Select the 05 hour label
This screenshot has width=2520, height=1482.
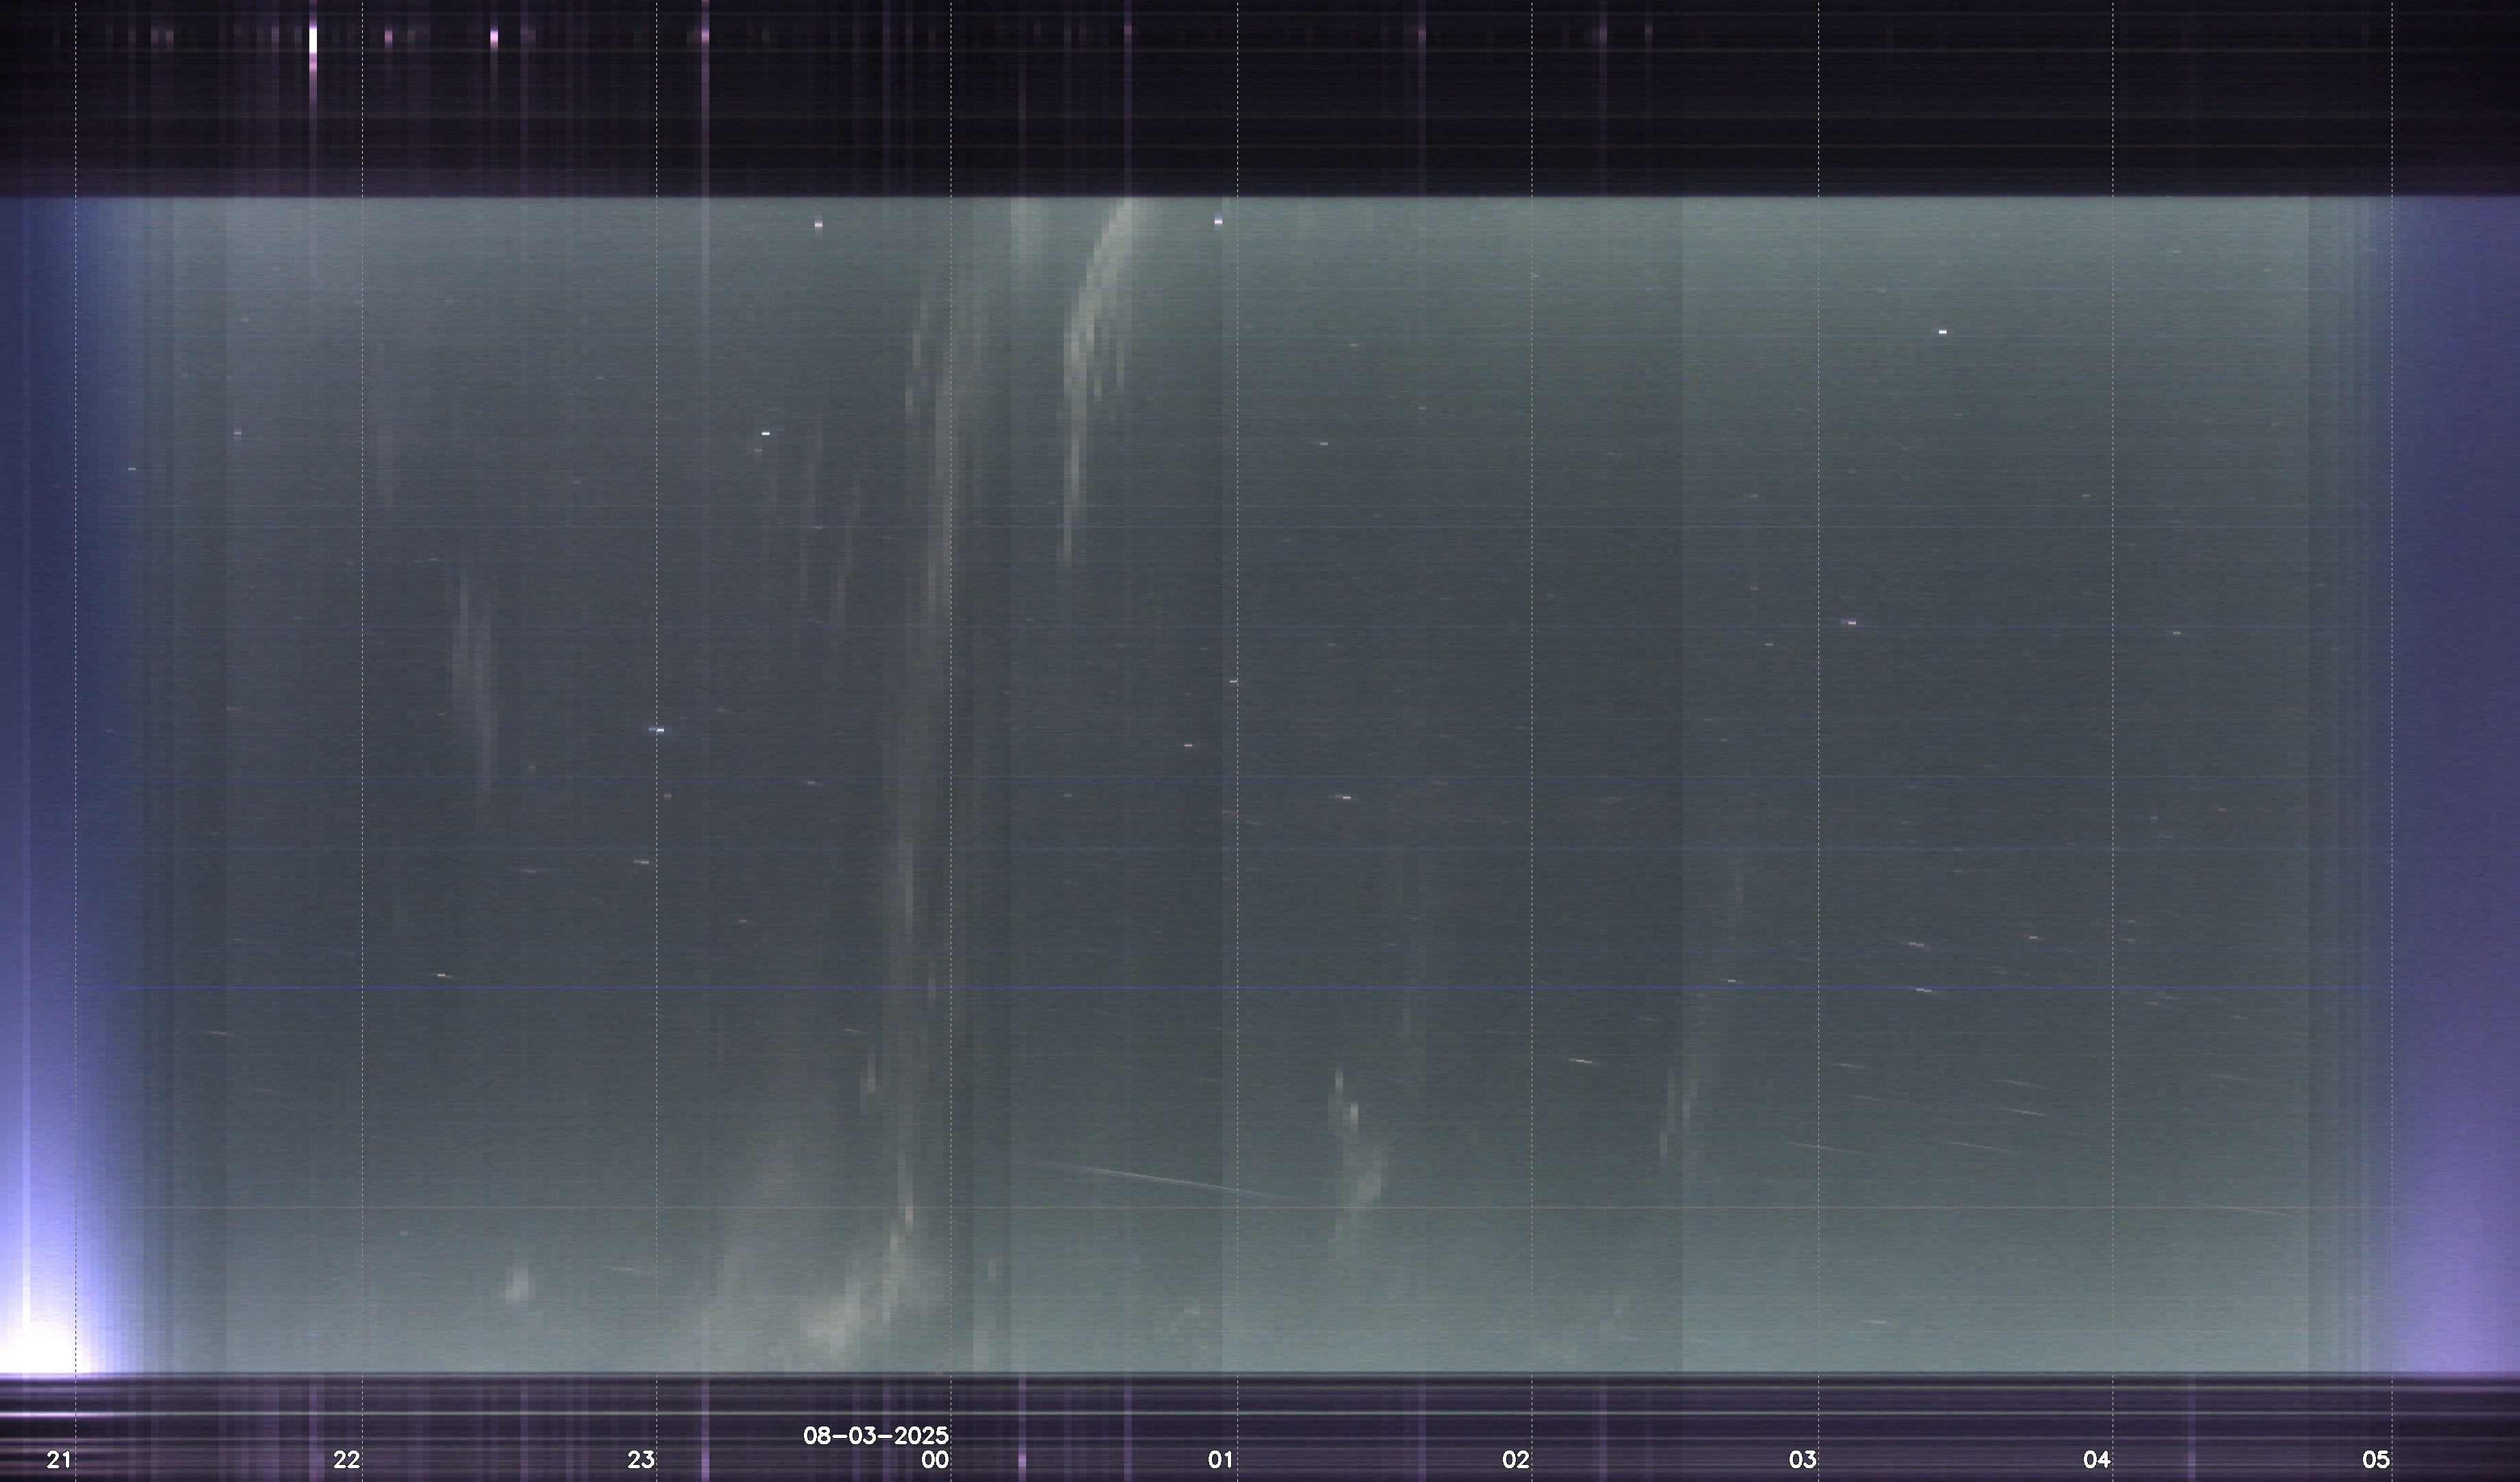point(2376,1460)
